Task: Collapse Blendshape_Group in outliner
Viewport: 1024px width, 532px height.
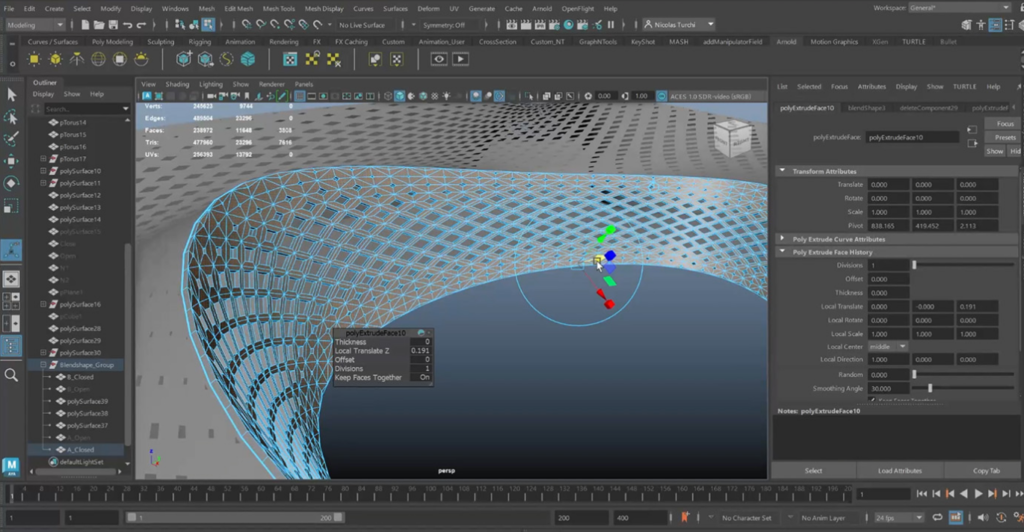Action: [43, 365]
